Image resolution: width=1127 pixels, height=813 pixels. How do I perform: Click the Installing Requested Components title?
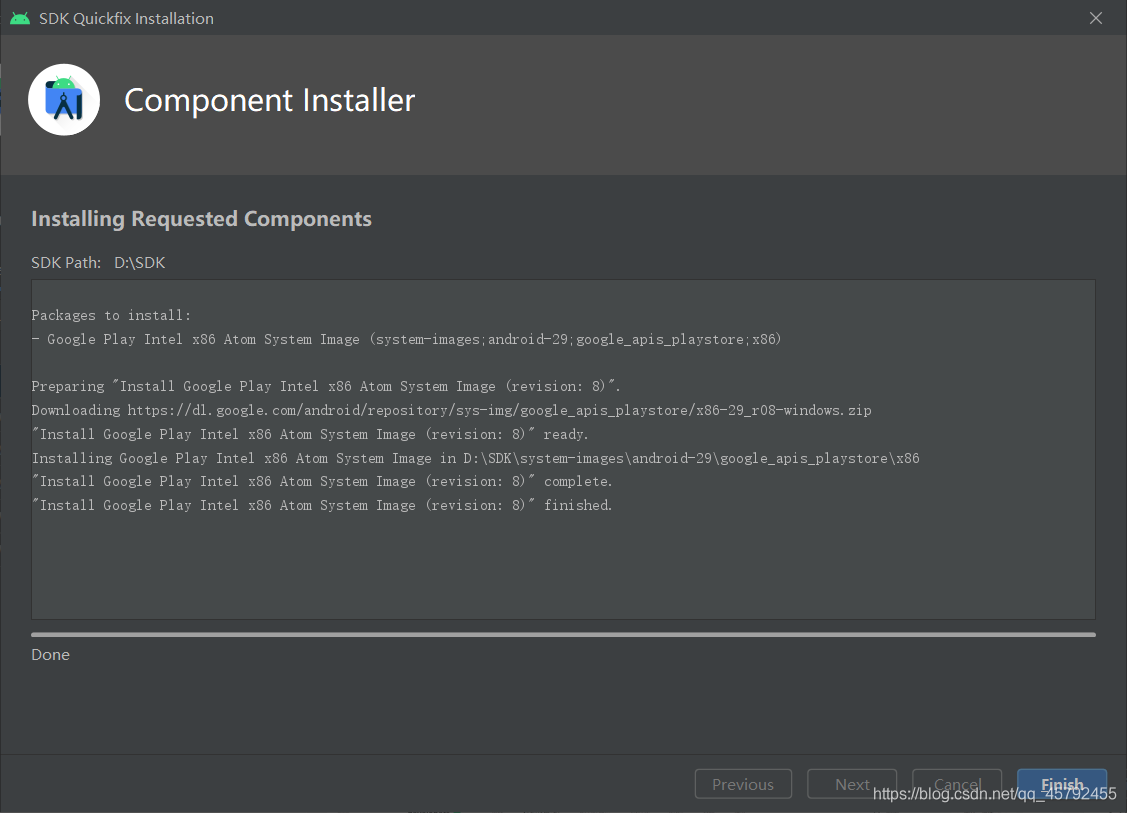click(x=201, y=219)
